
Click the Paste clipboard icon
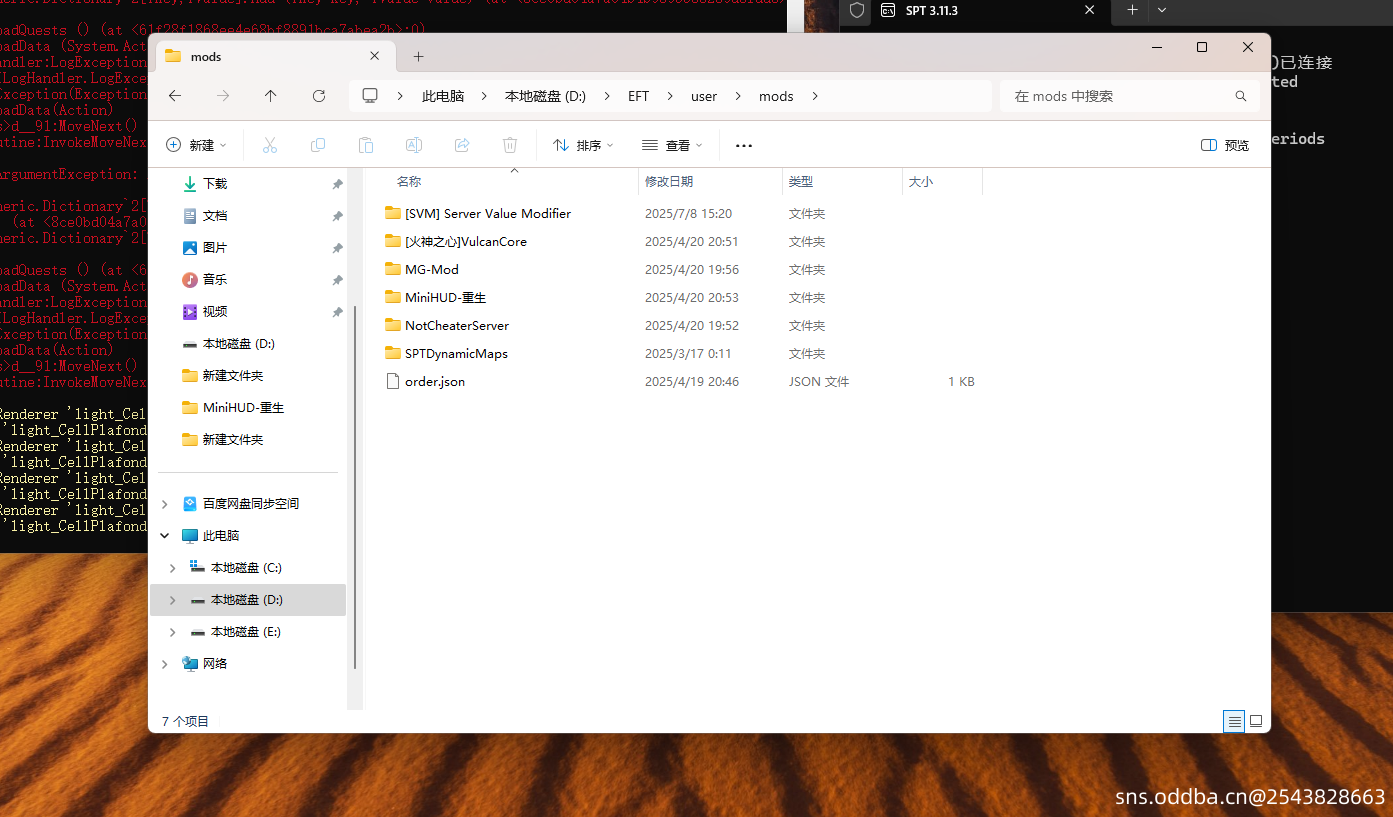tap(366, 145)
